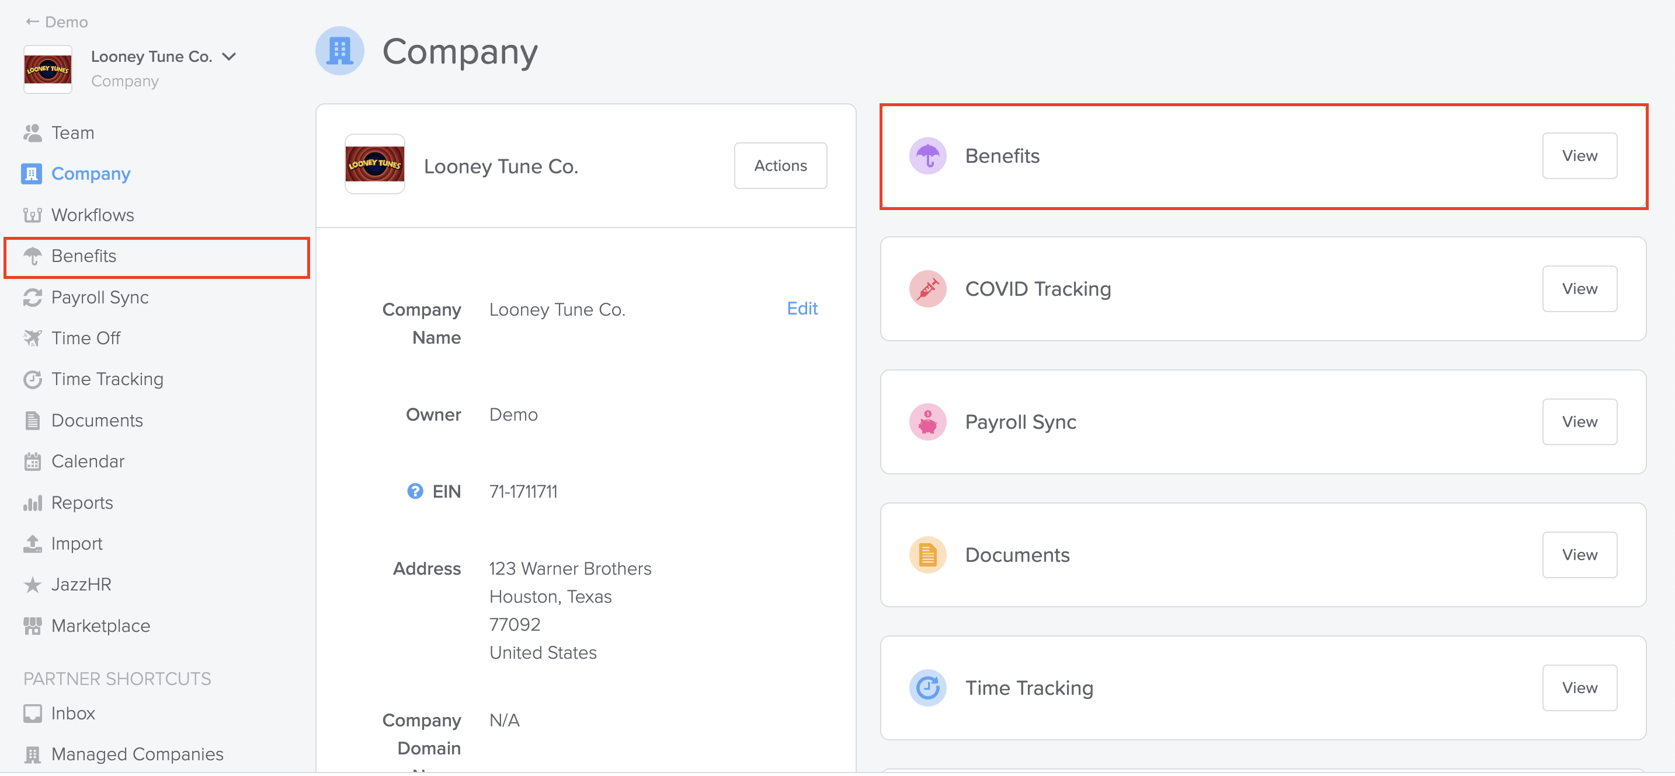1675x776 pixels.
Task: Click the Payroll Sync piggy bank icon
Action: tap(928, 422)
